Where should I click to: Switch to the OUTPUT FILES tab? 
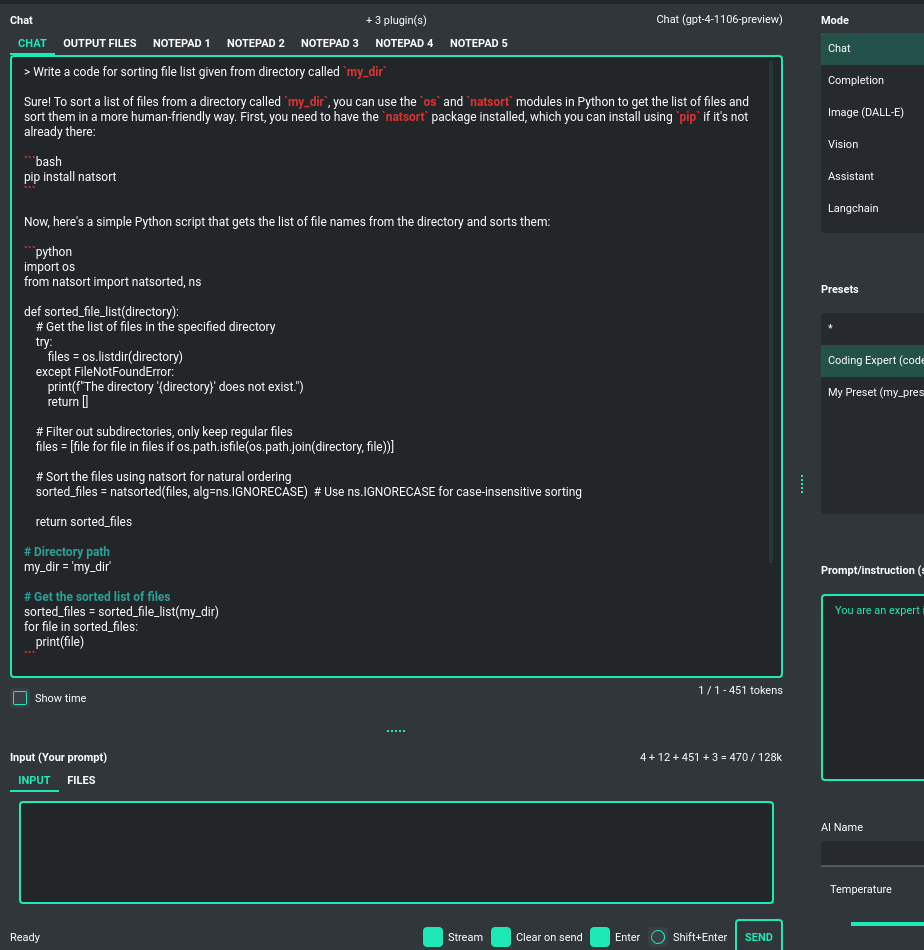click(99, 43)
